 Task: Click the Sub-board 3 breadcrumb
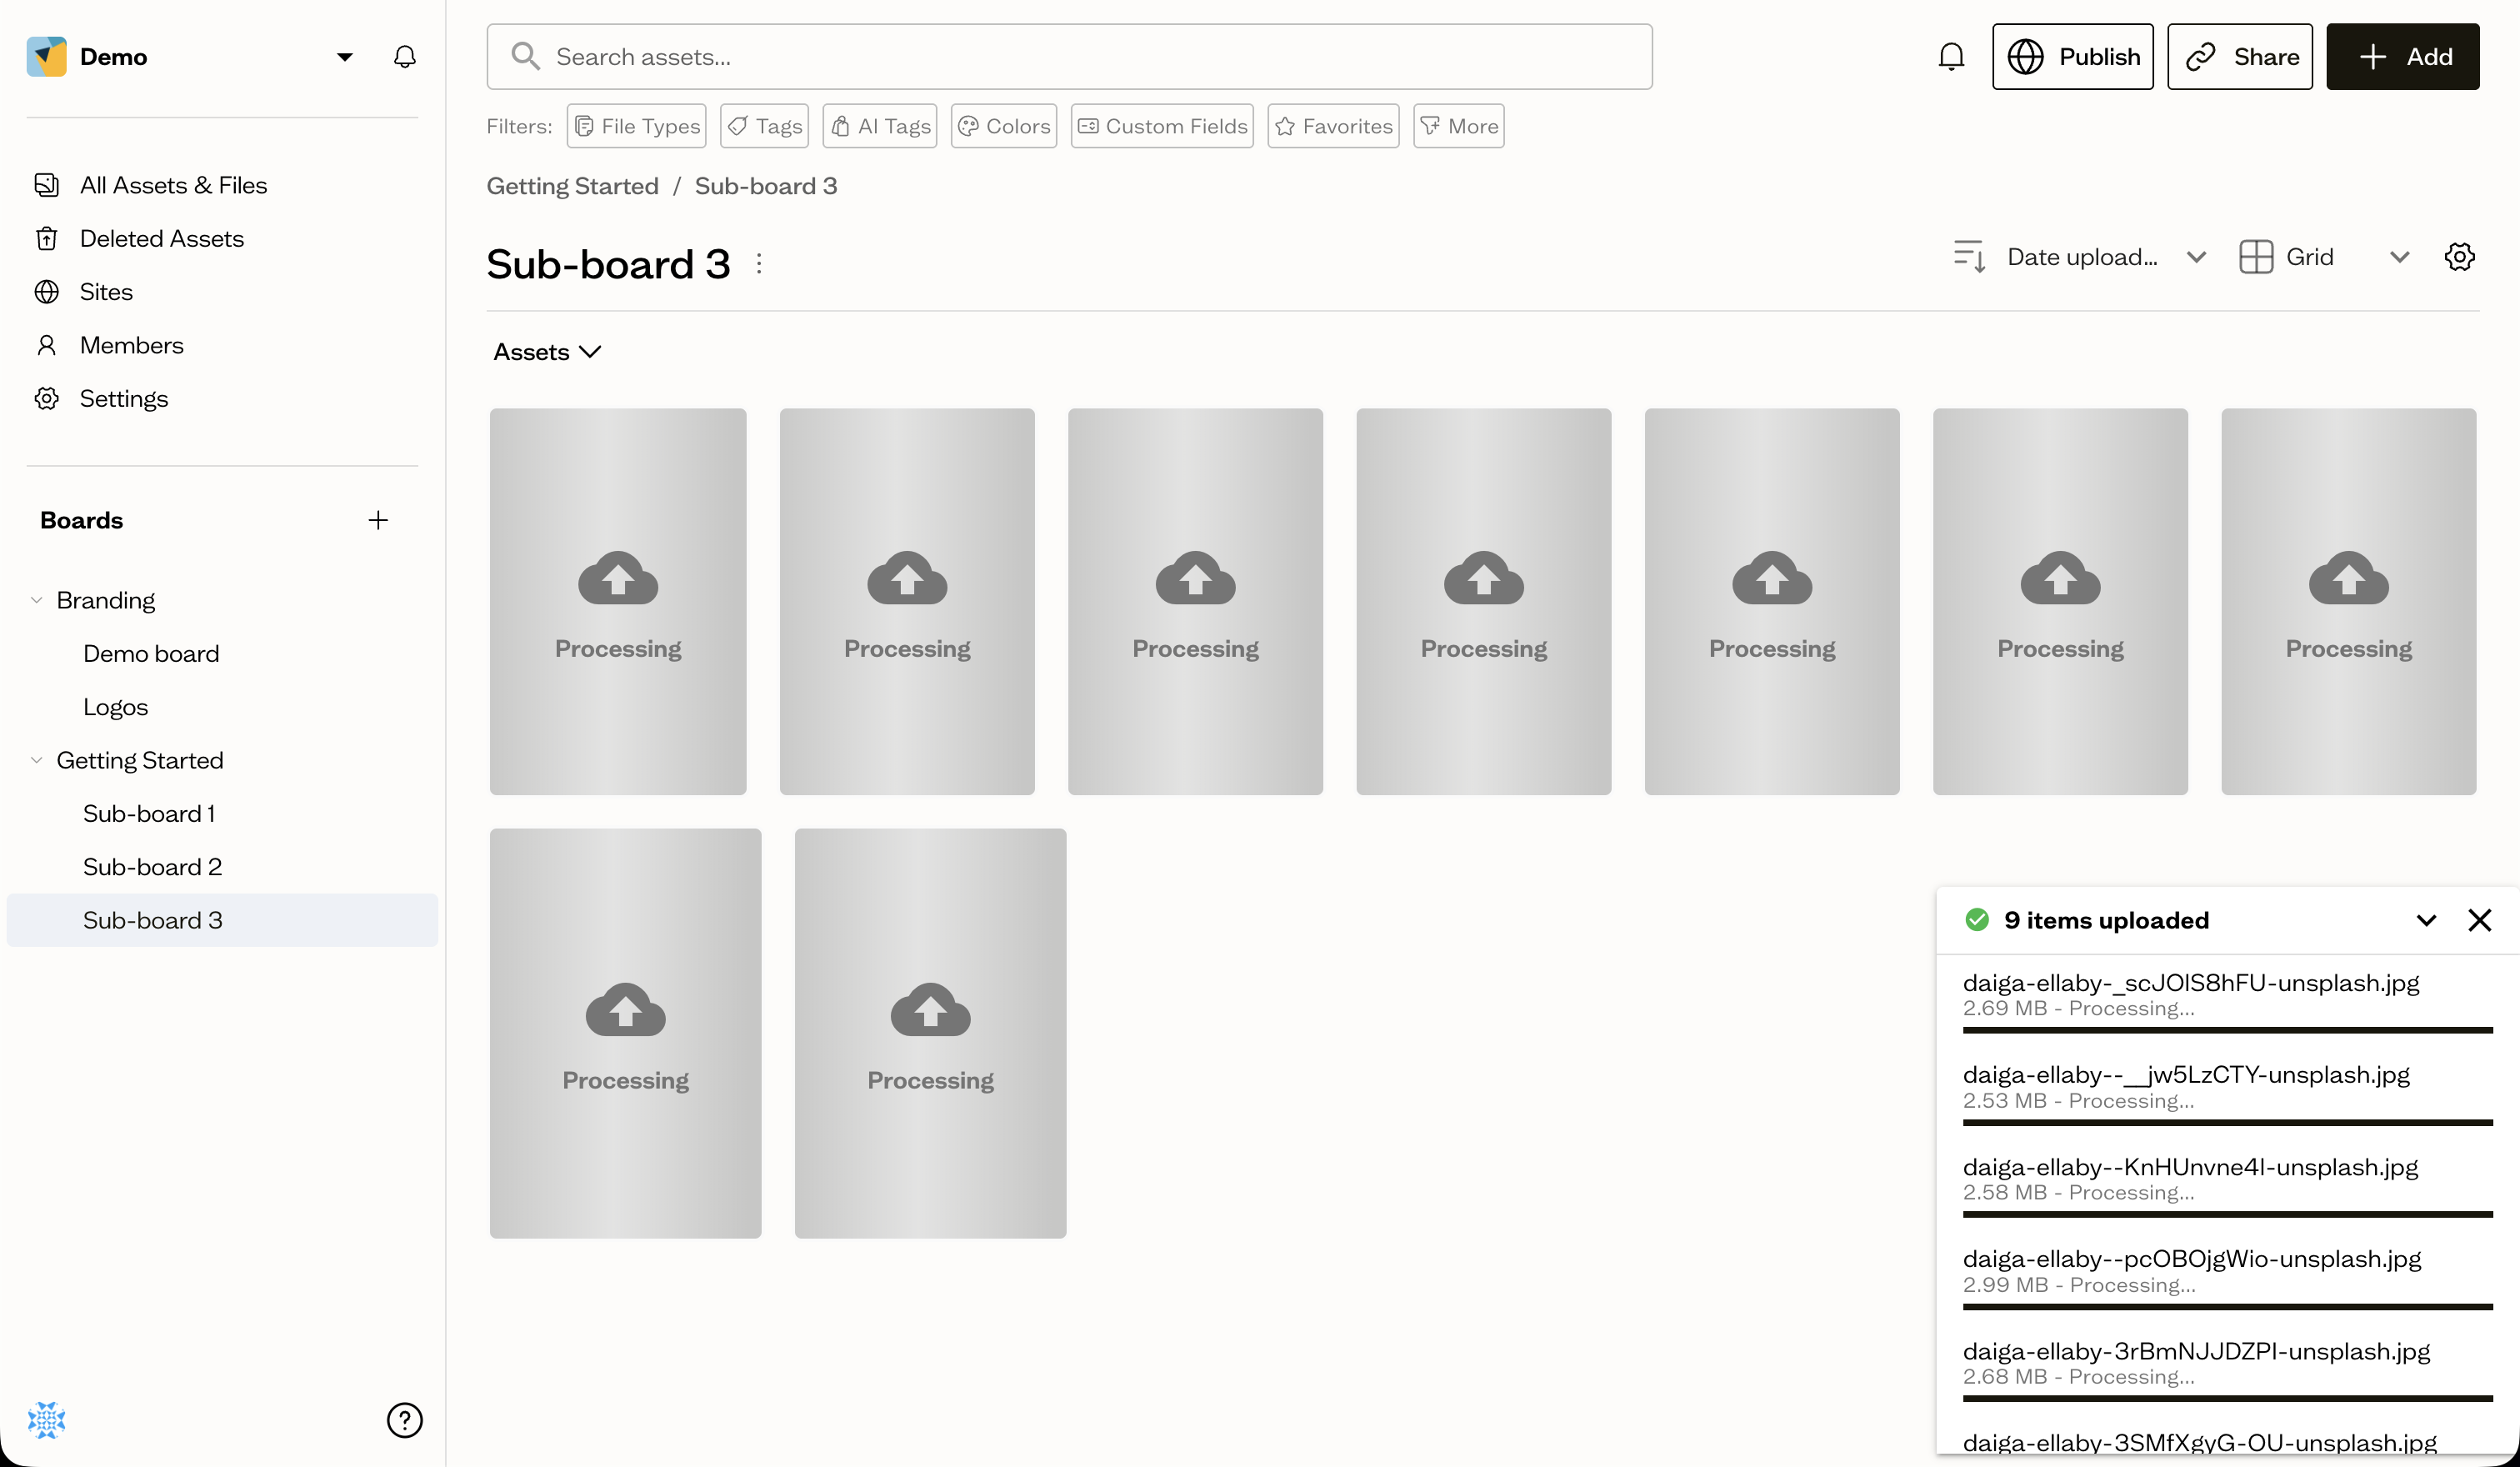[x=766, y=186]
